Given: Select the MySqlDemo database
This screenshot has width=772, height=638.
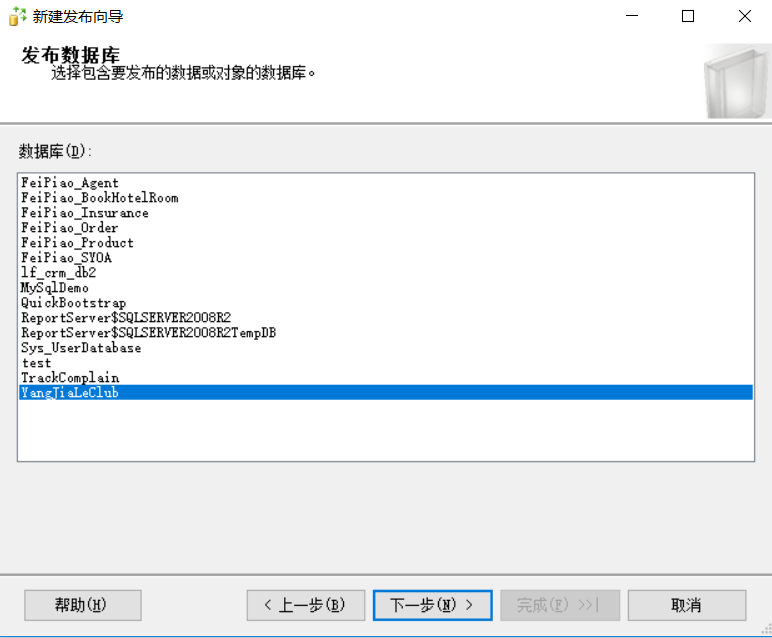Looking at the screenshot, I should click(x=54, y=288).
